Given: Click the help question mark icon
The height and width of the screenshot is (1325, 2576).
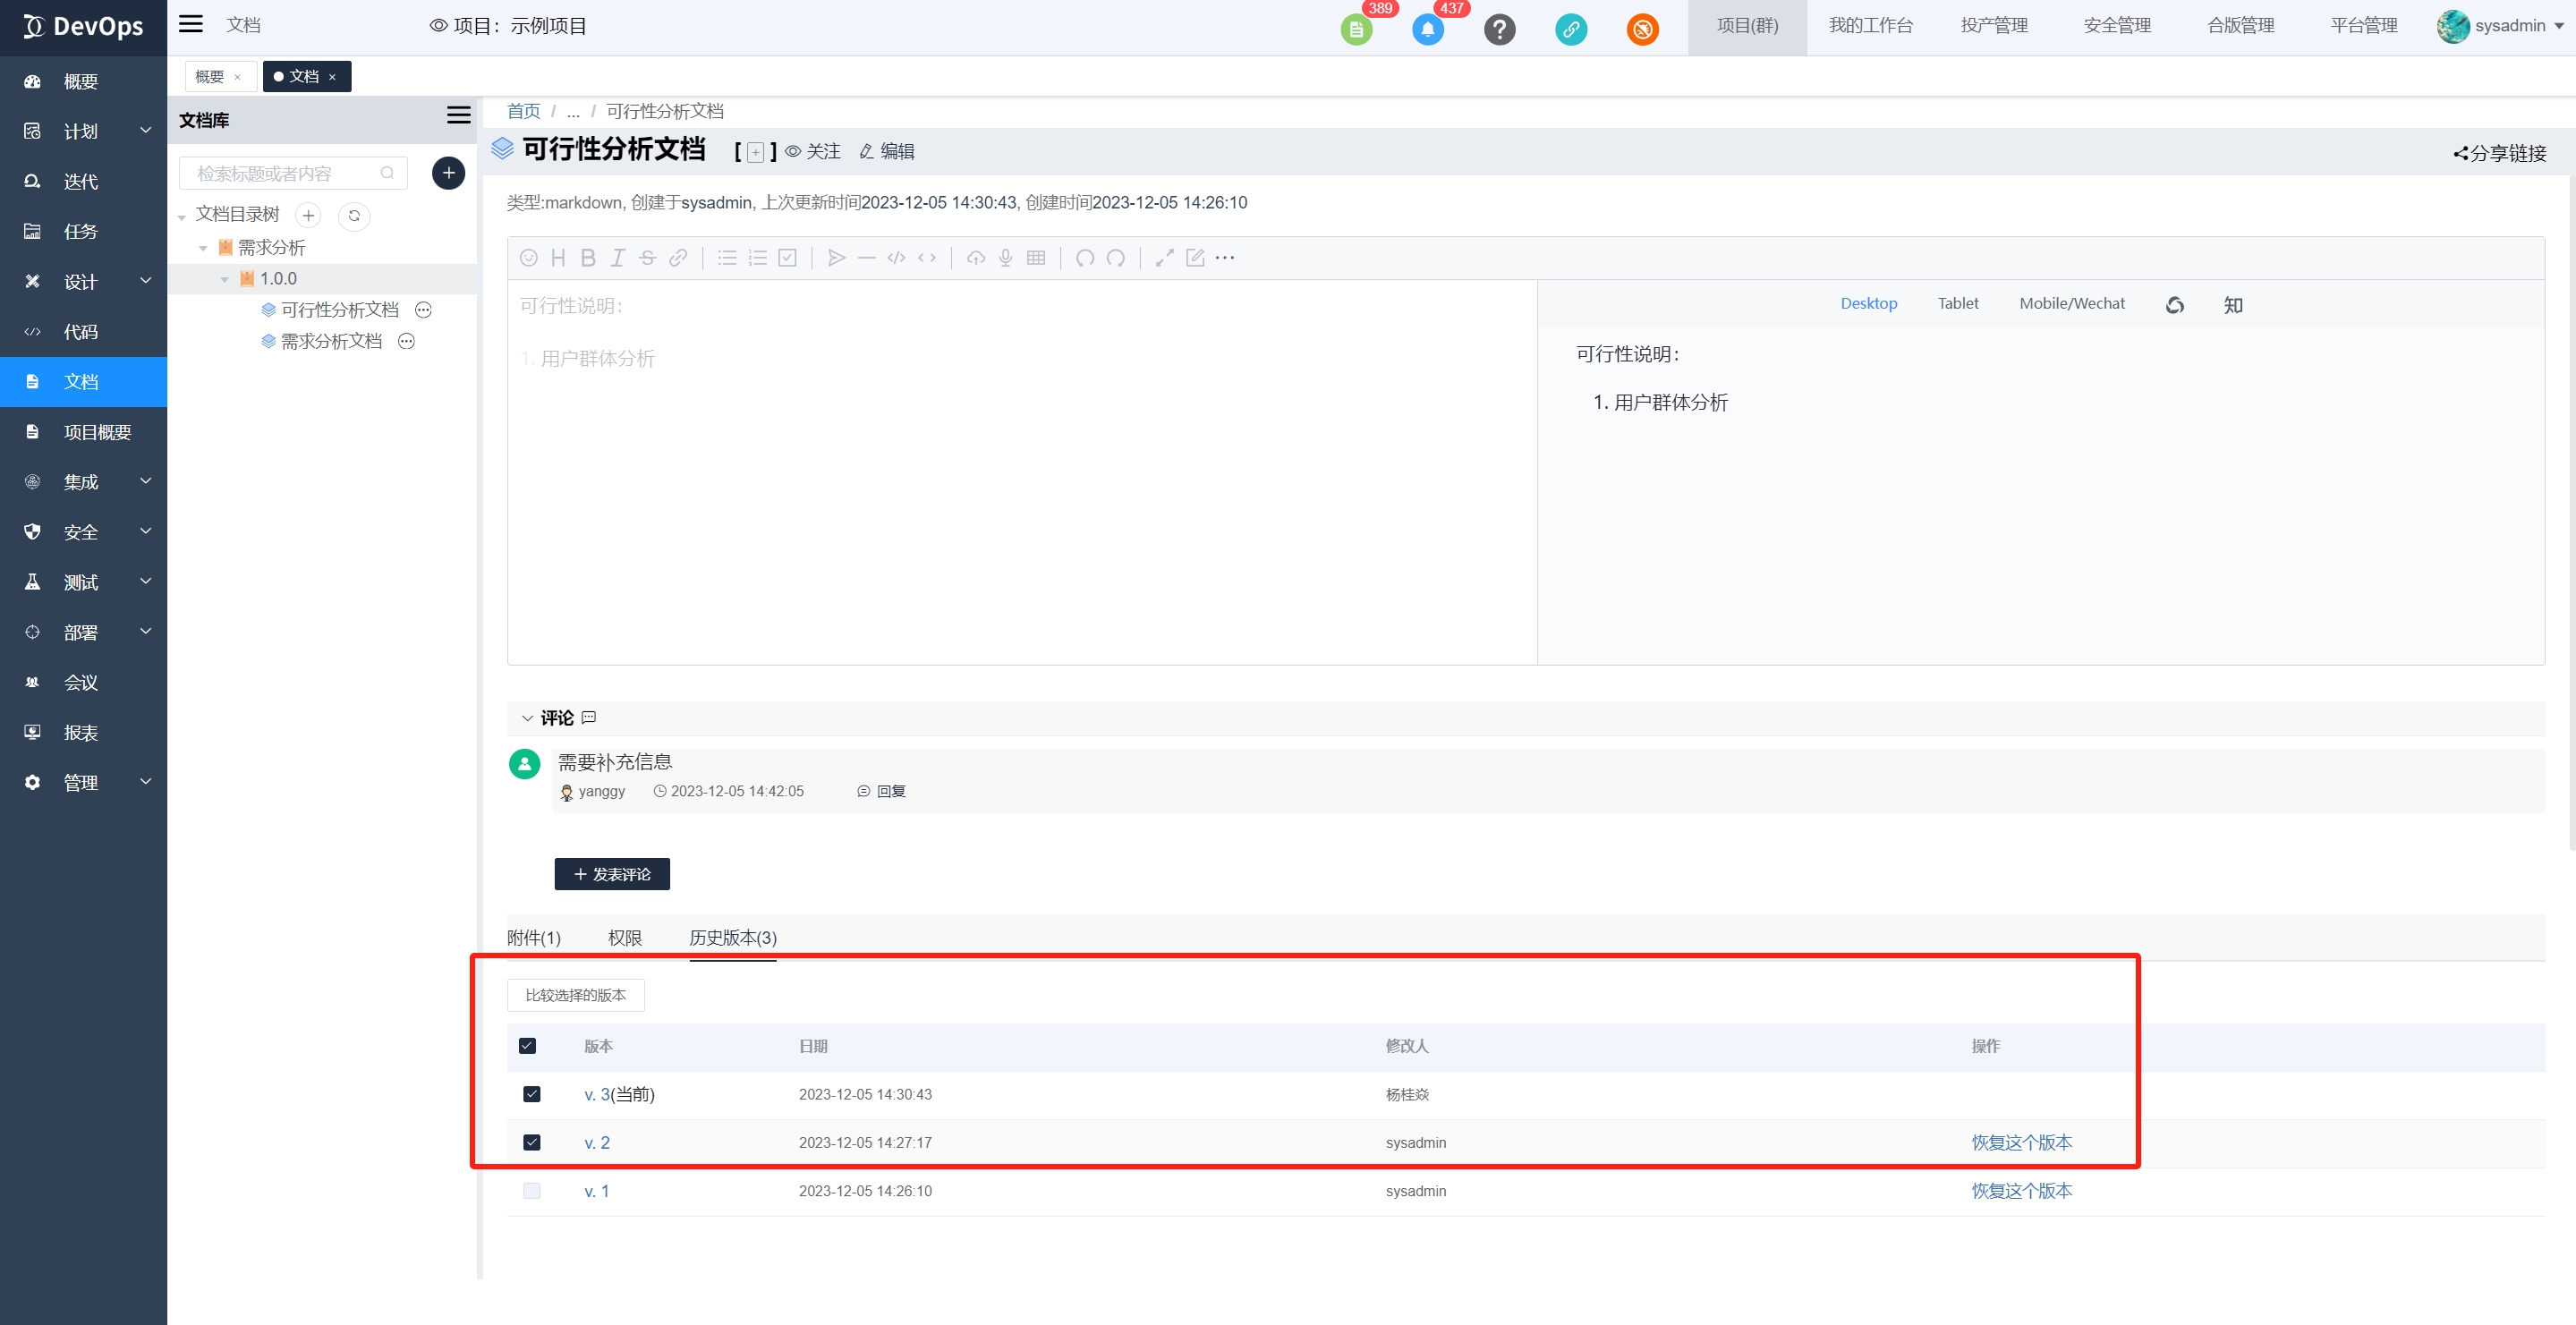Looking at the screenshot, I should (x=1498, y=29).
